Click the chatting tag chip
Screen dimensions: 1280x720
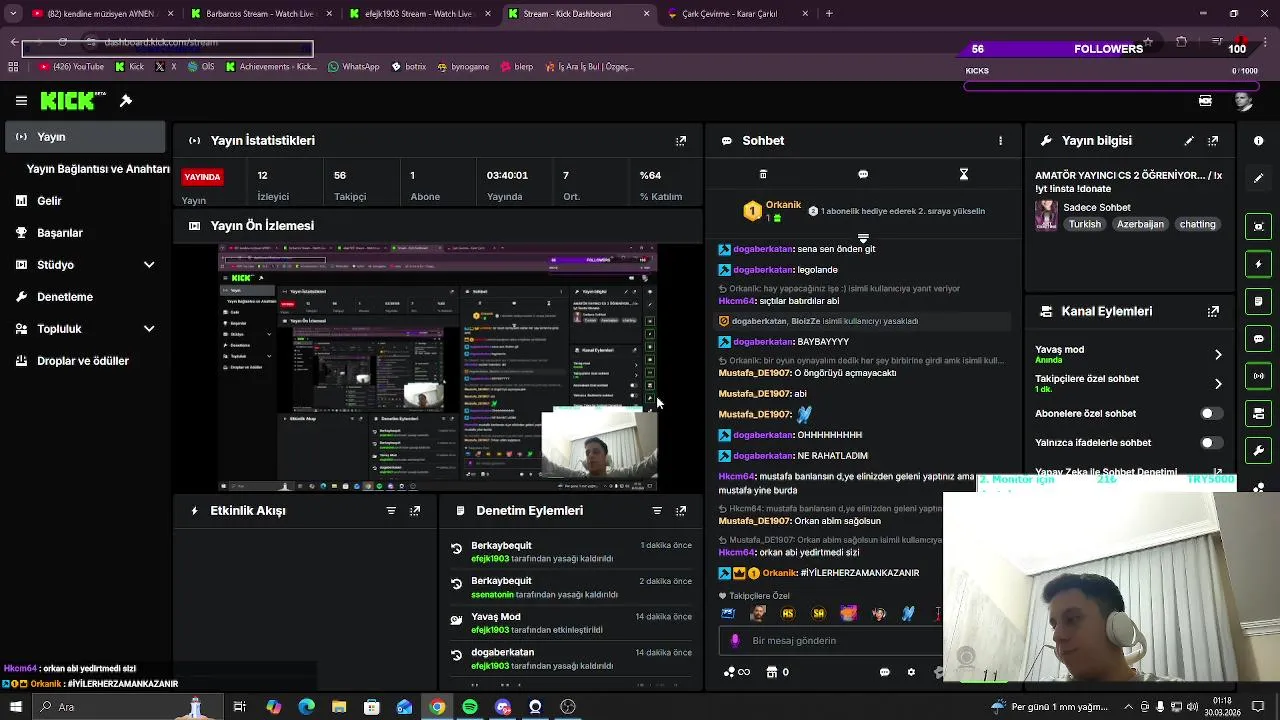(1197, 225)
